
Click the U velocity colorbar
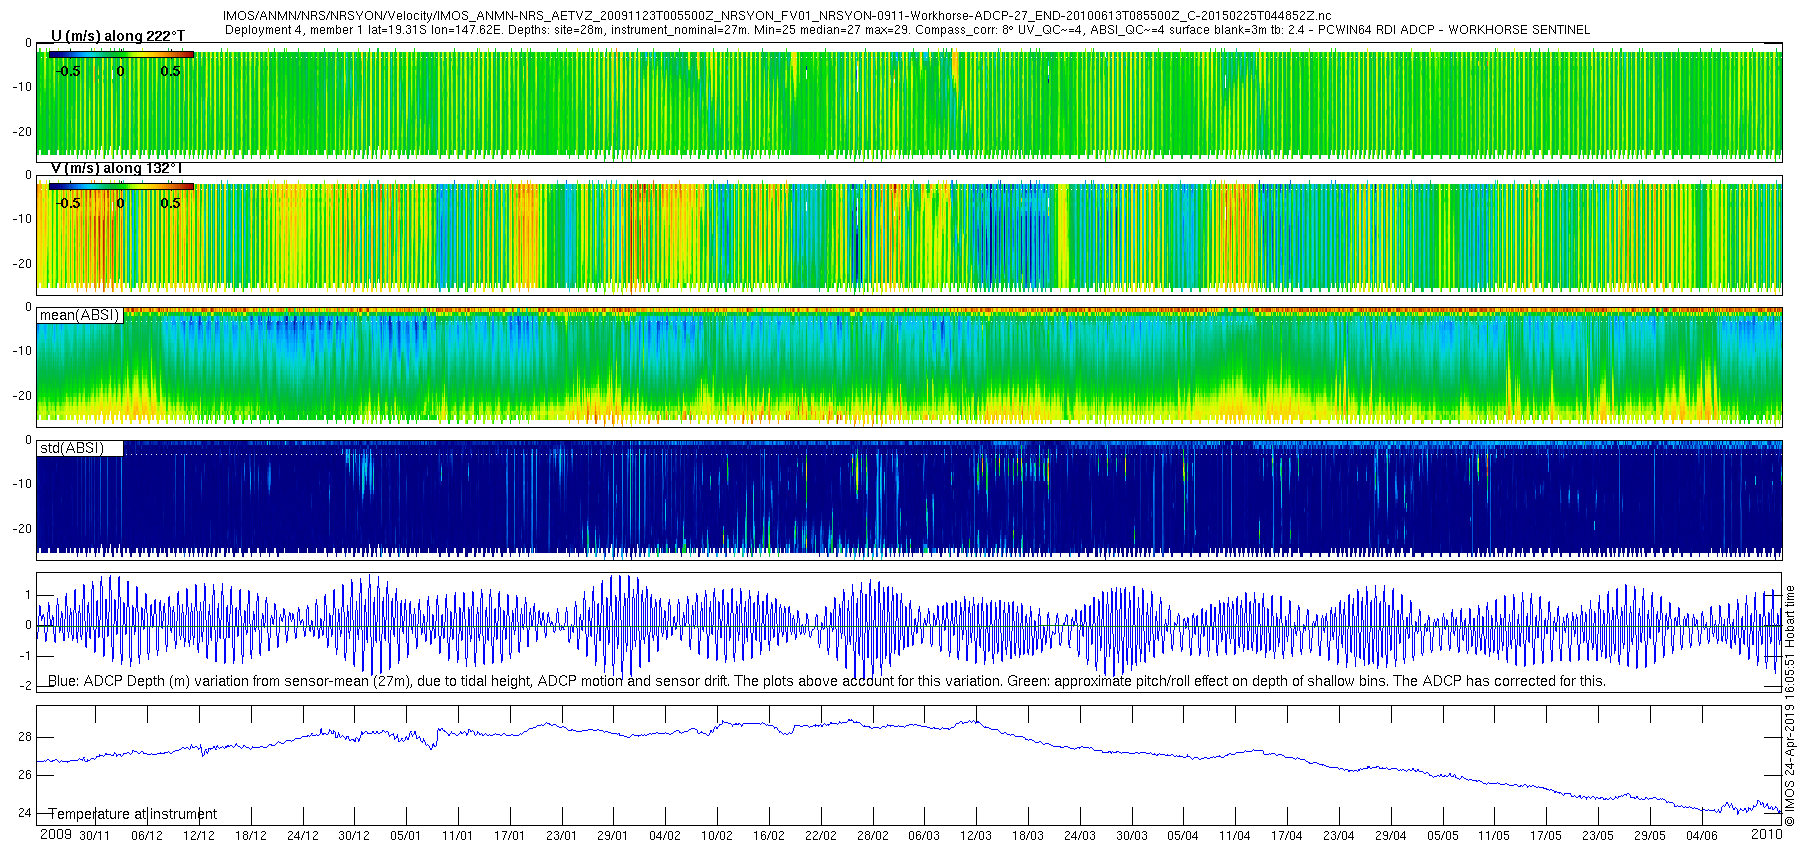pyautogui.click(x=121, y=54)
